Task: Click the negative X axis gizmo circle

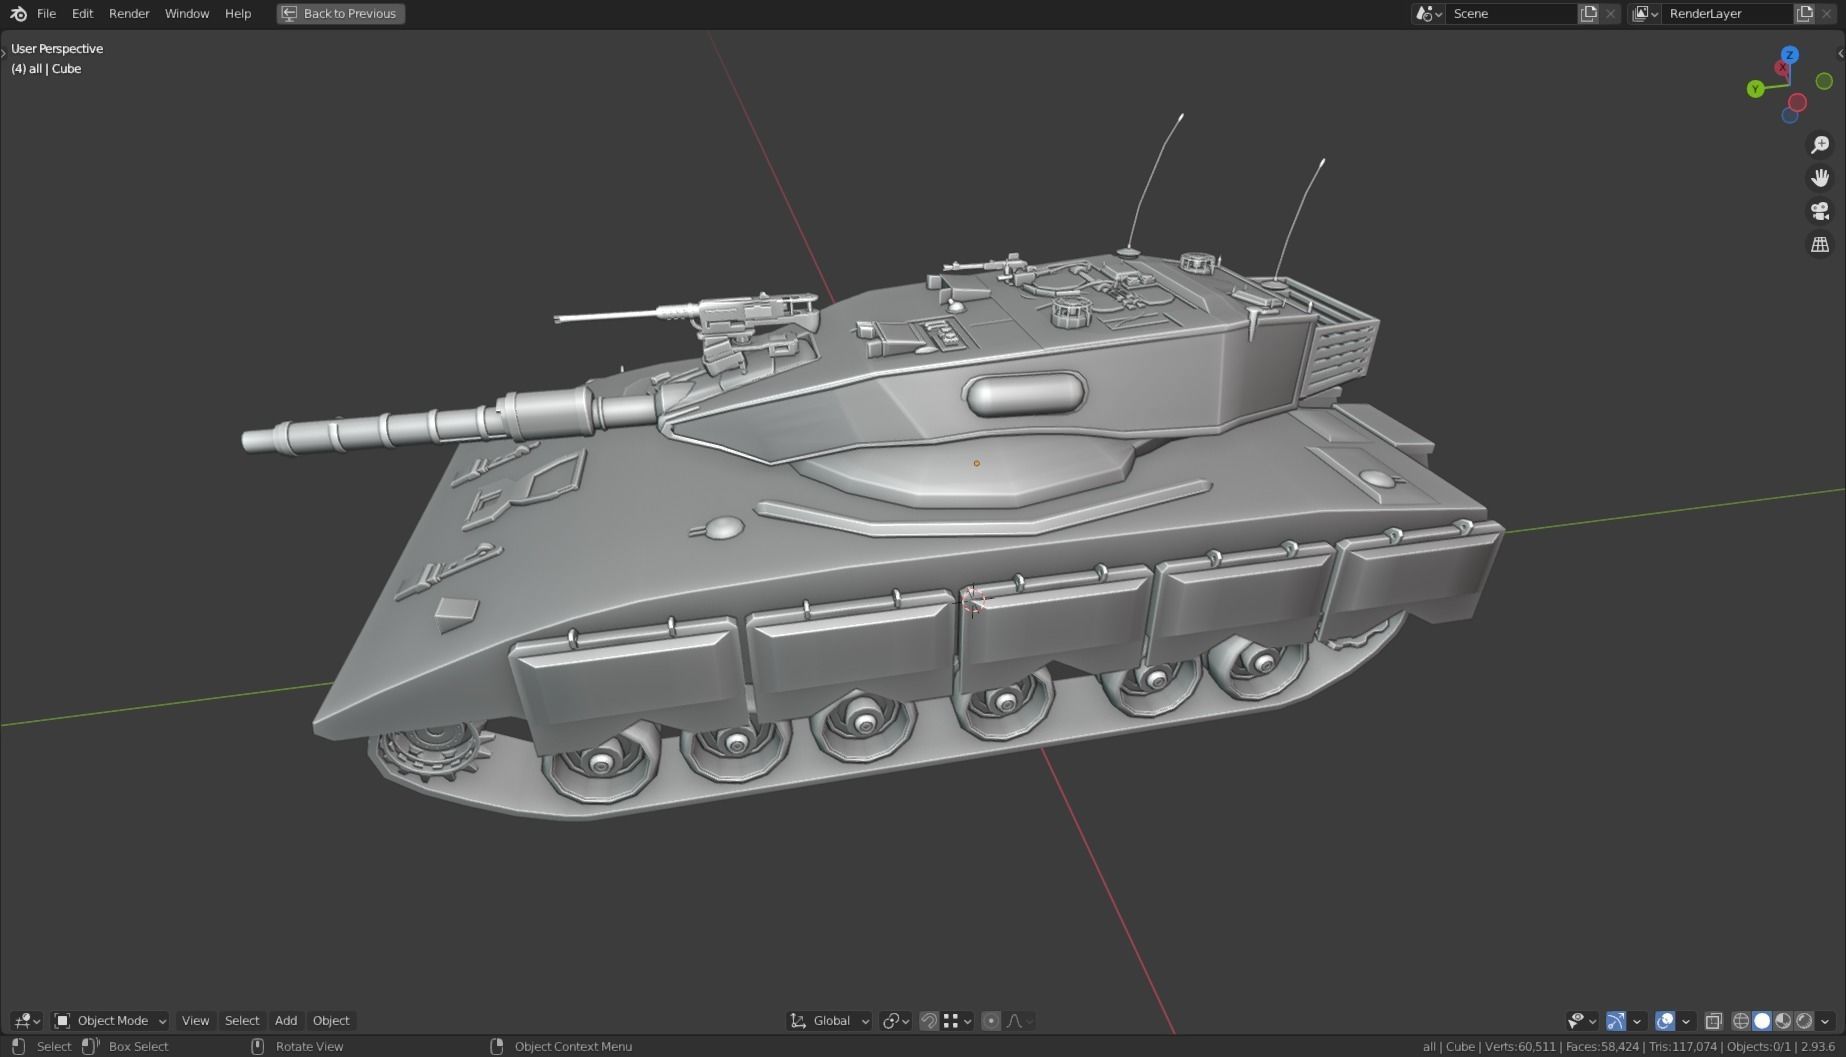Action: click(1797, 103)
